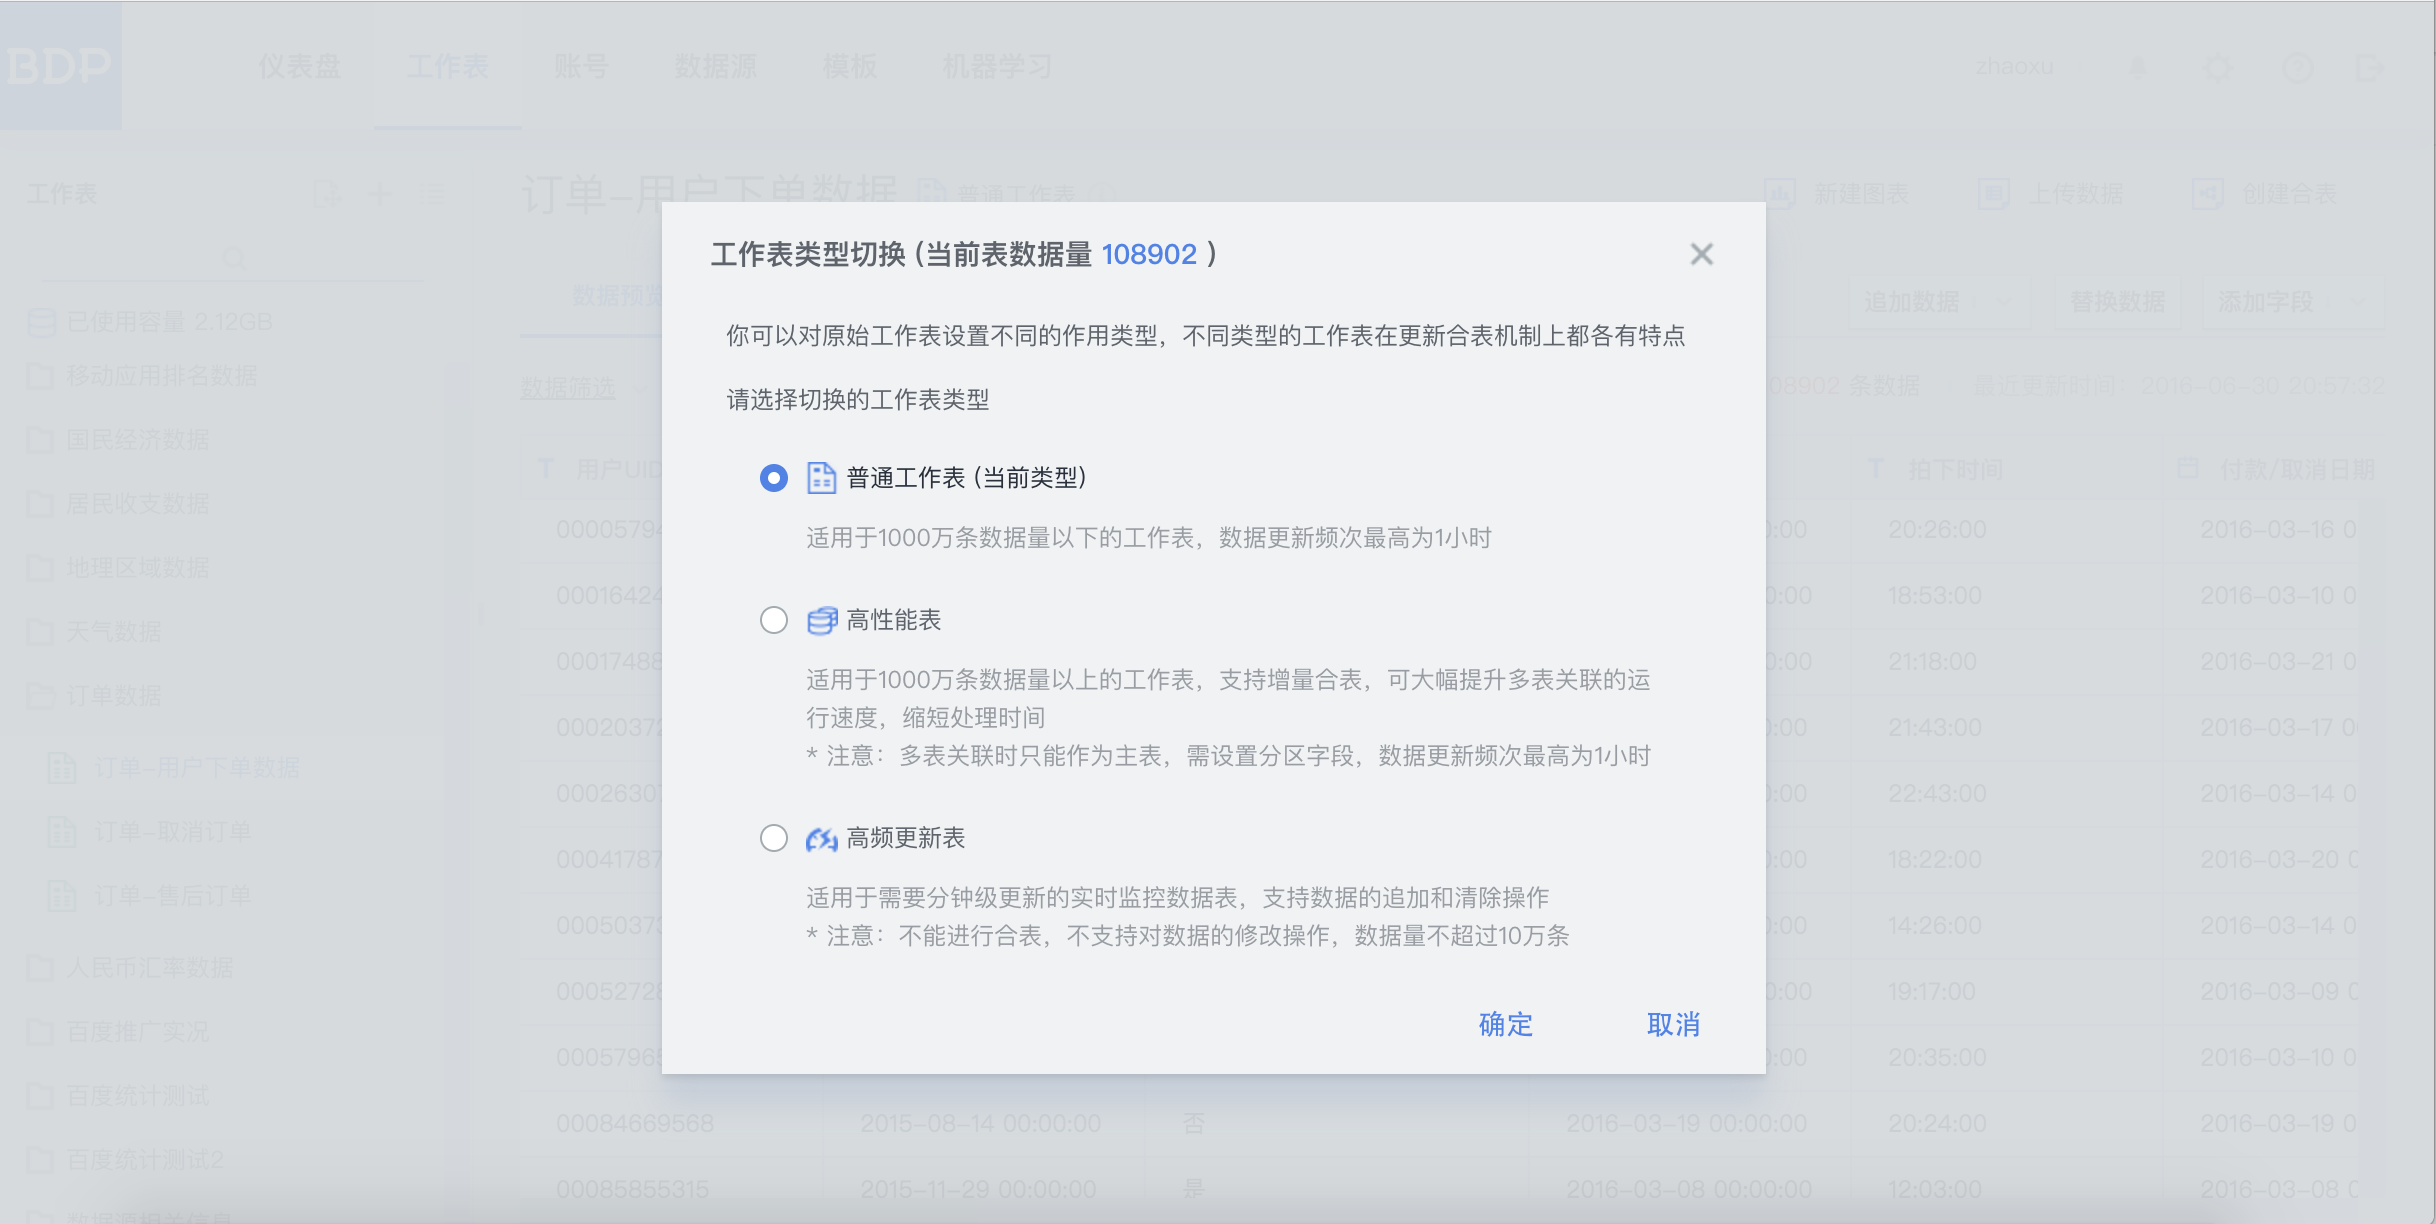Click the calendar icon of 付款/取消日期 column
The image size is (2436, 1224).
click(2189, 469)
